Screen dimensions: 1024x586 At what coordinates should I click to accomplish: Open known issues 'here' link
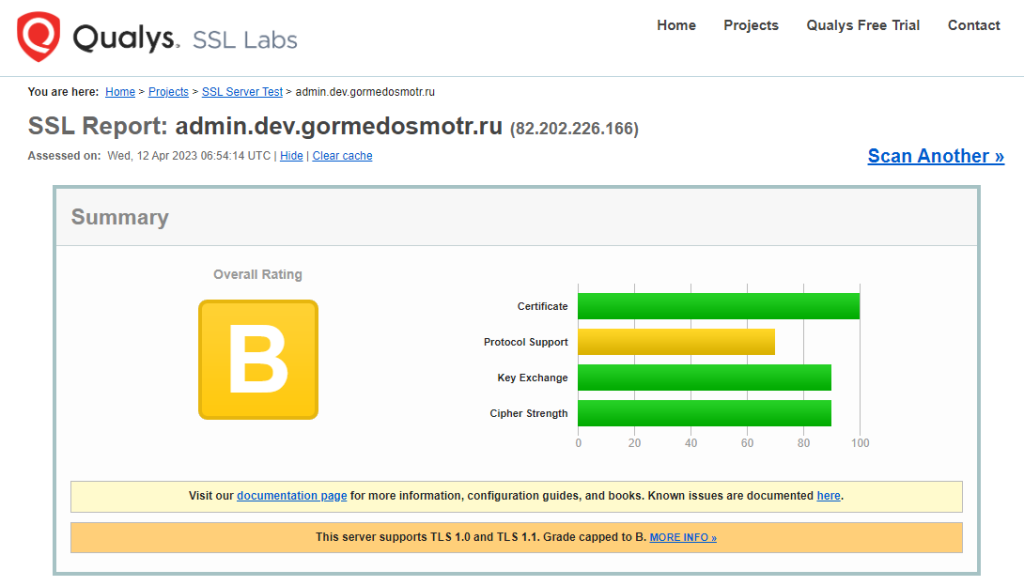829,496
